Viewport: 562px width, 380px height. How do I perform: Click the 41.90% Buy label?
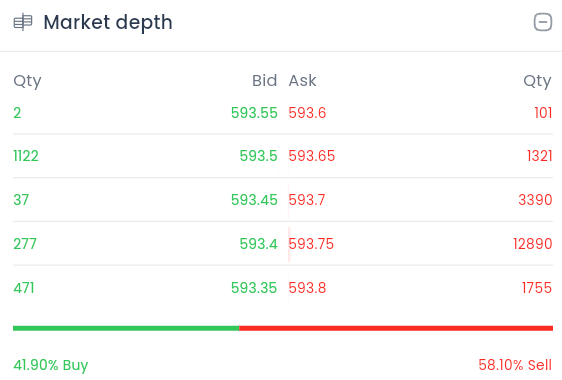[x=51, y=365]
